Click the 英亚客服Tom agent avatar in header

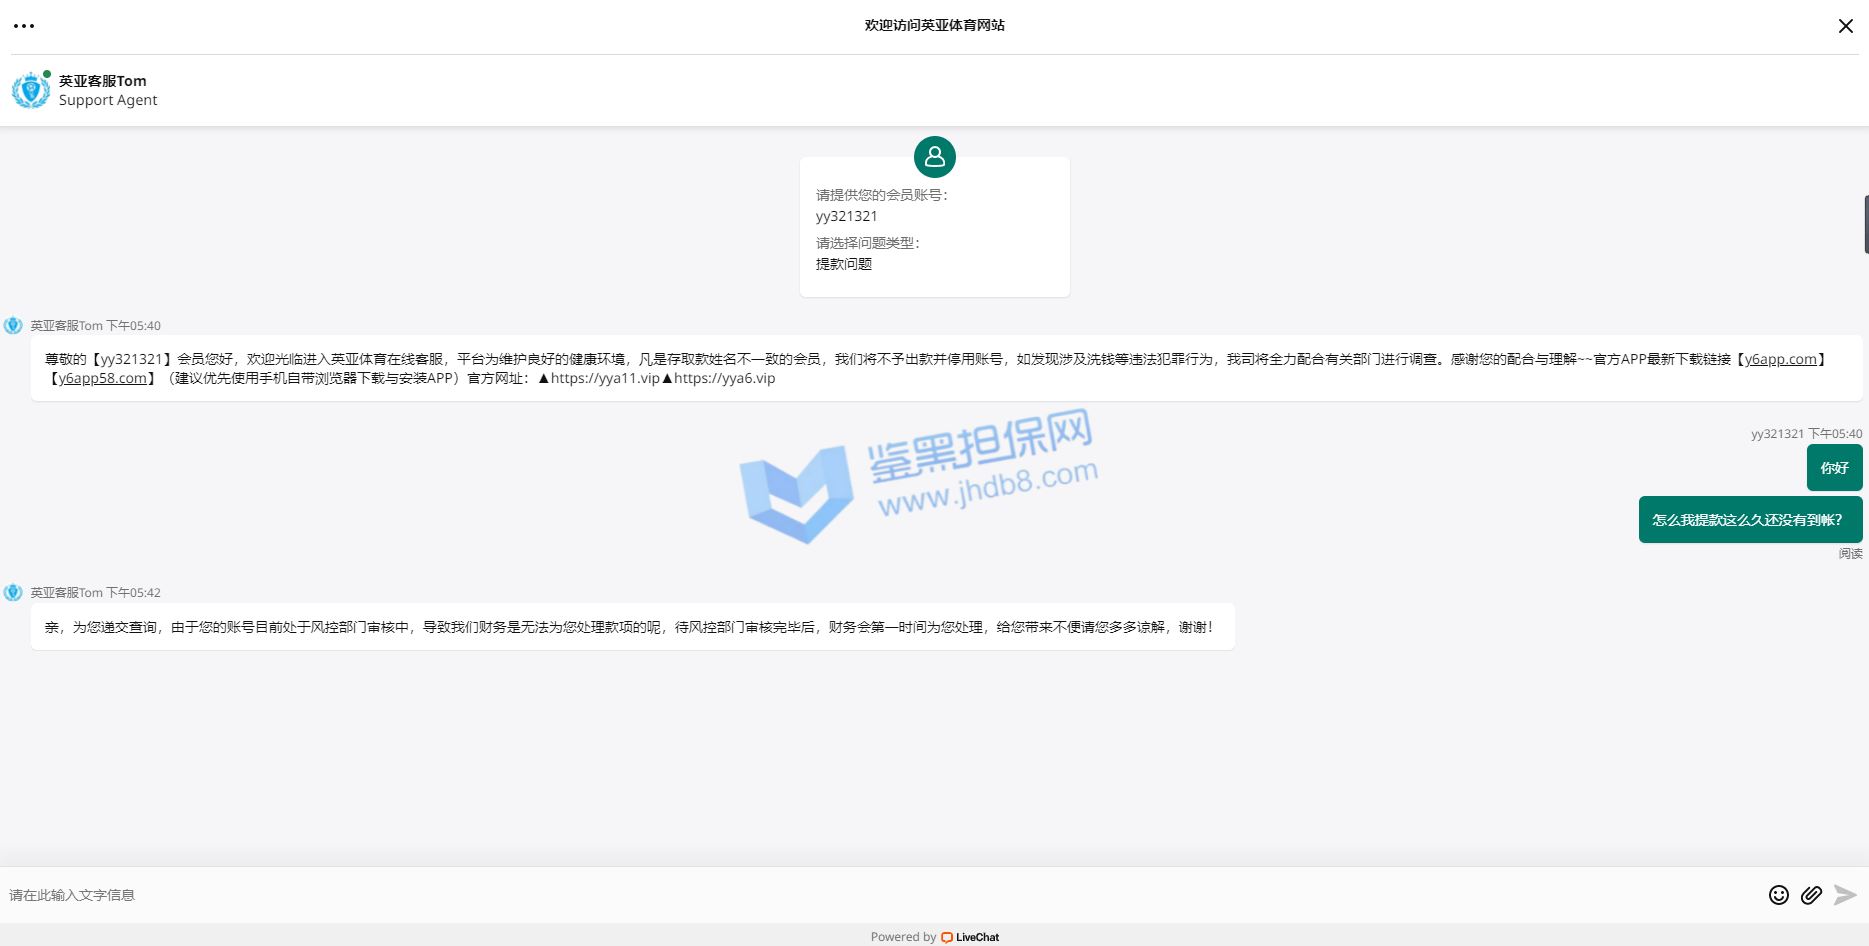coord(30,90)
